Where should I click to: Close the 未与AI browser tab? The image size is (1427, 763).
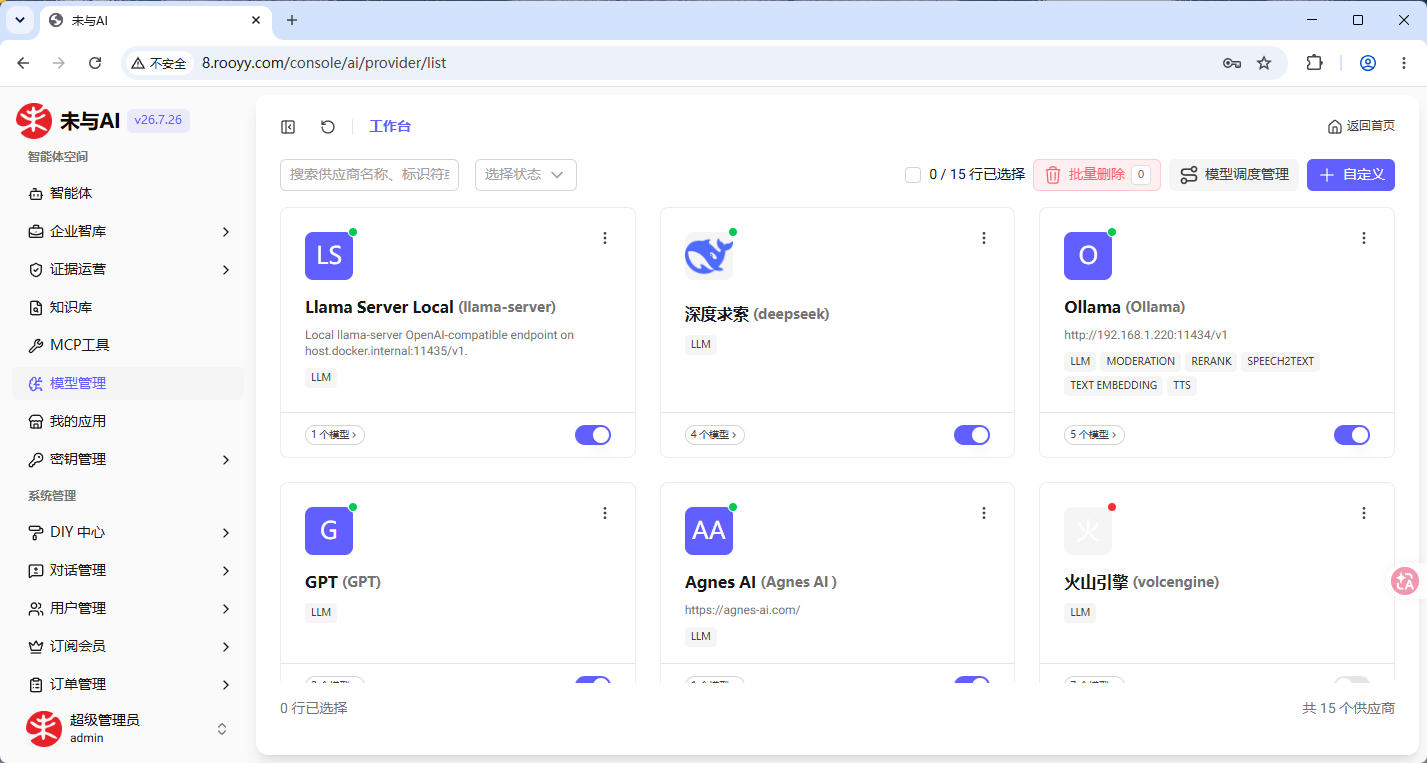(x=256, y=20)
